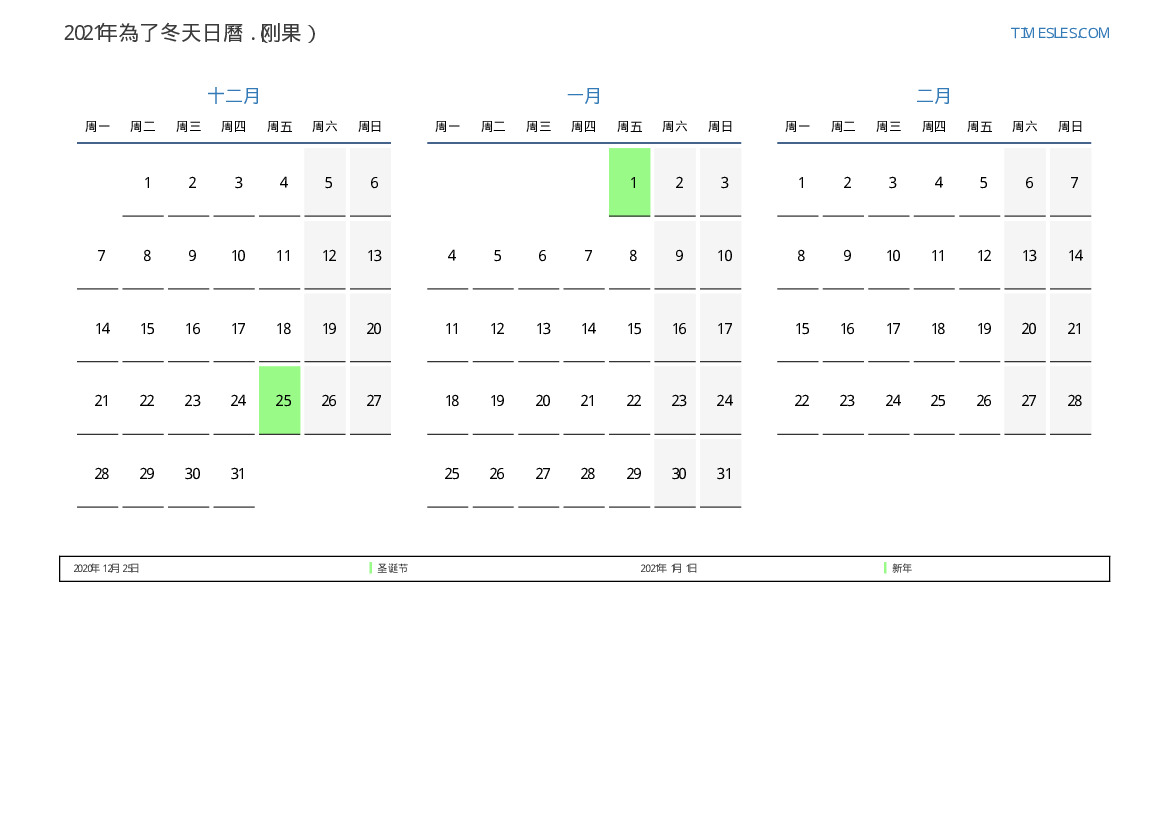
Task: Click the green marker beside 新年 legend
Action: coord(885,568)
